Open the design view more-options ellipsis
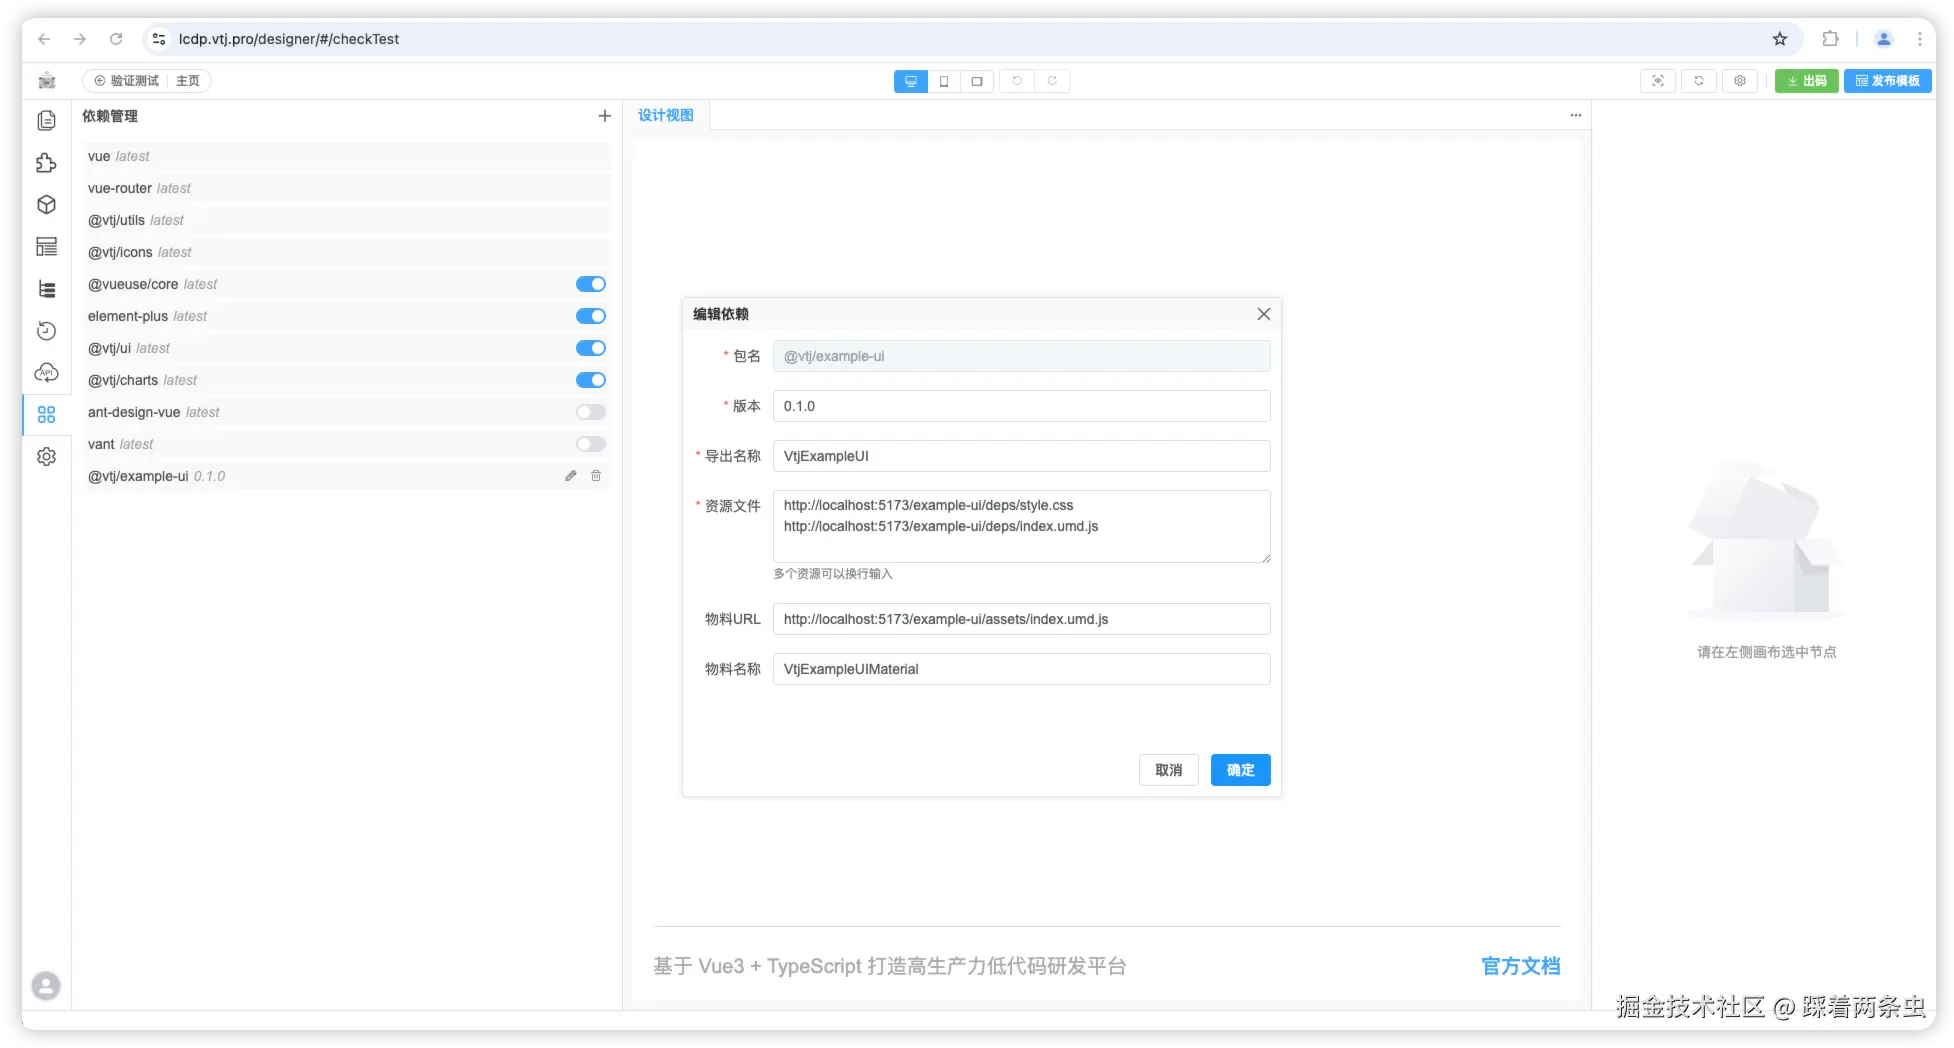The width and height of the screenshot is (1954, 1048). pyautogui.click(x=1576, y=115)
